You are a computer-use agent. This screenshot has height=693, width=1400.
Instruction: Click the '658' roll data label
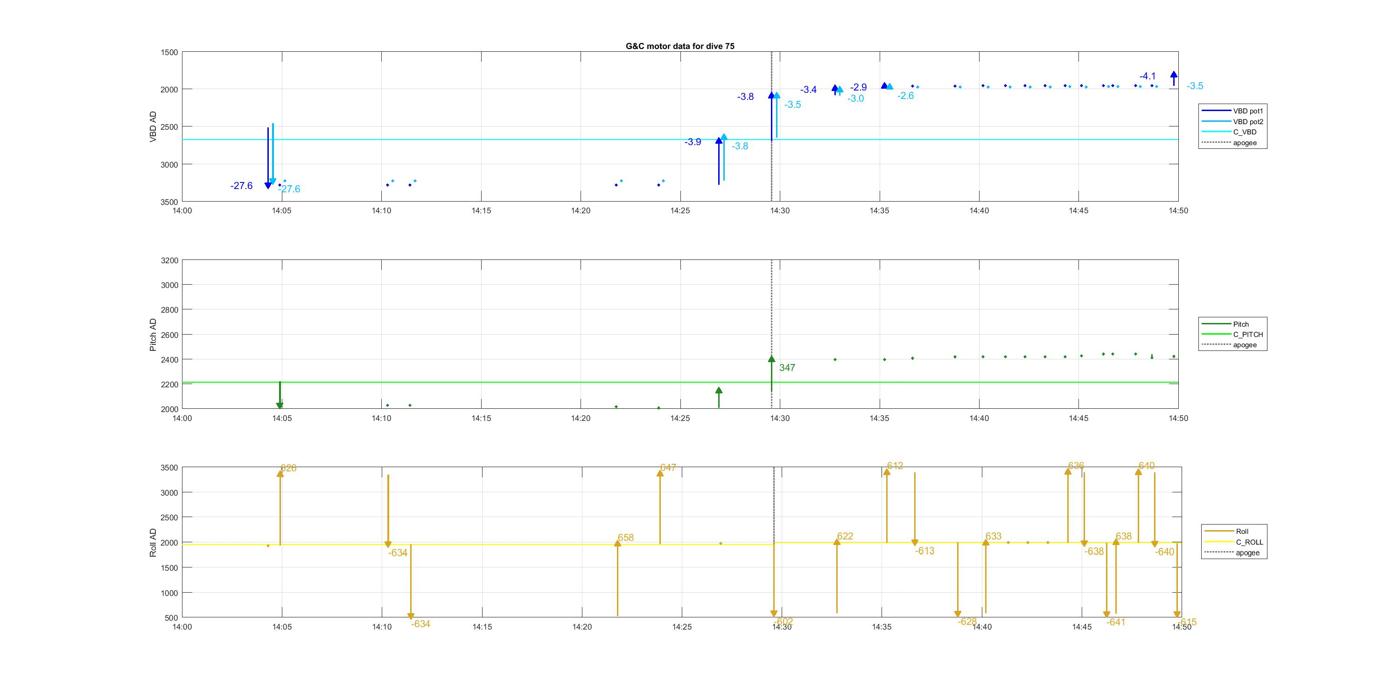pos(626,538)
